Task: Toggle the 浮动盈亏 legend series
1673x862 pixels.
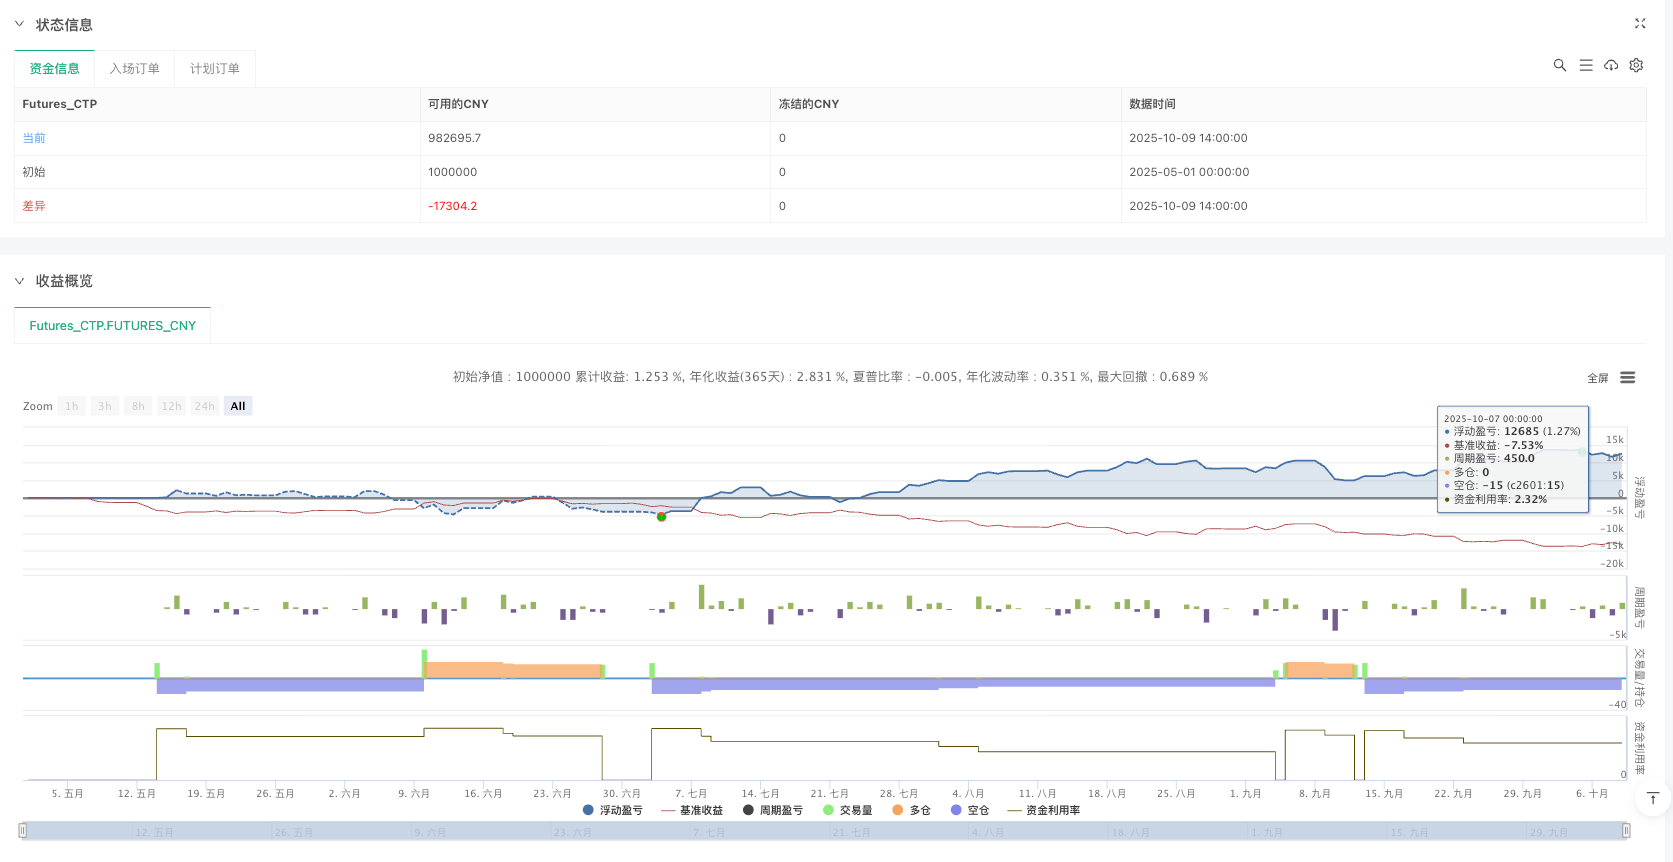Action: coord(612,810)
